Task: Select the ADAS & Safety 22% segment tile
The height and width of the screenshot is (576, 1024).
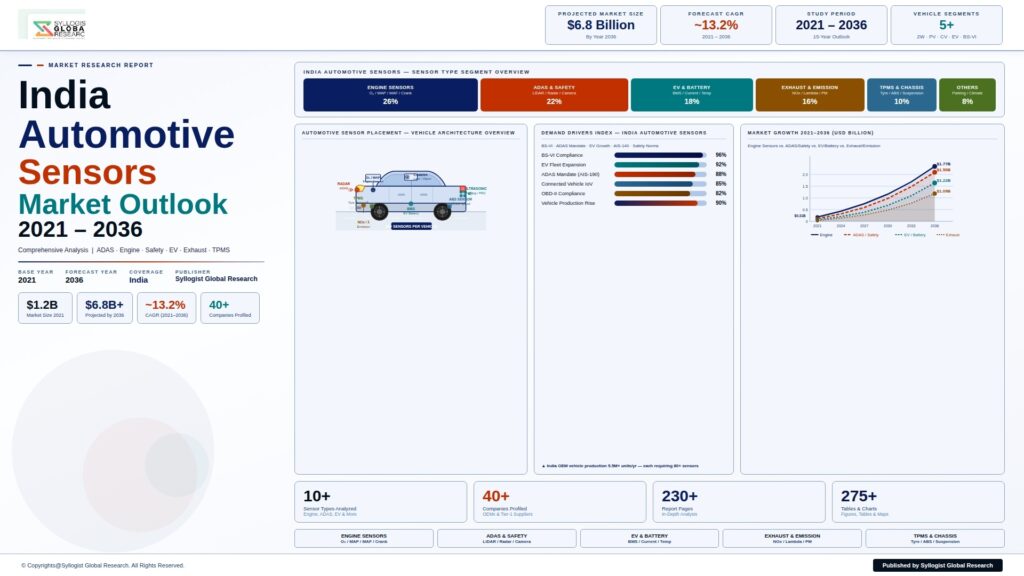Action: point(553,95)
